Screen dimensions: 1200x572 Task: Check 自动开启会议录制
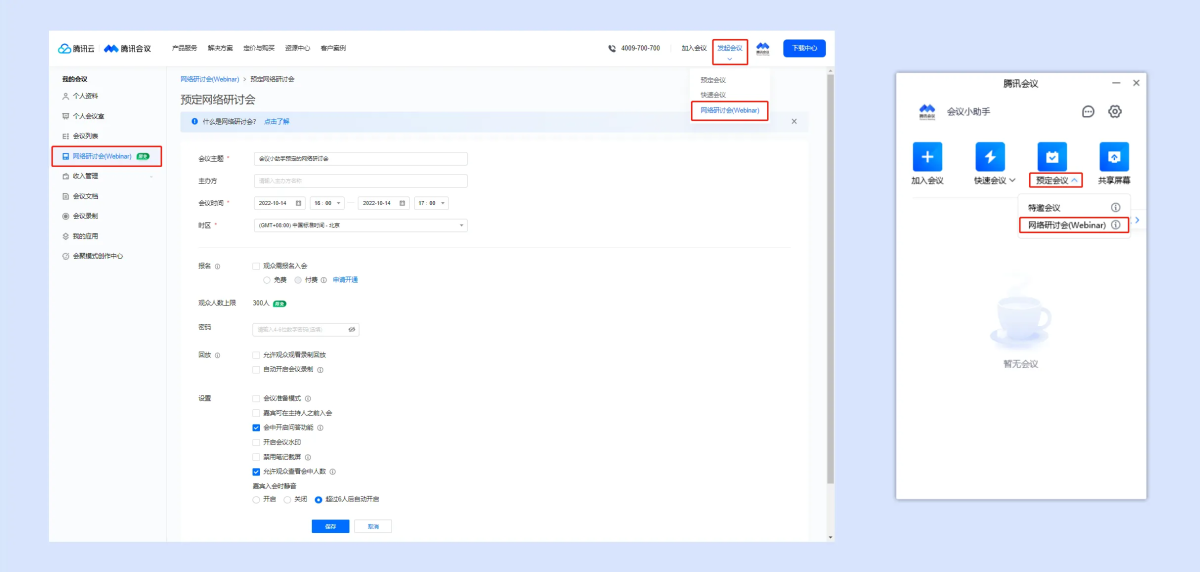[256, 369]
